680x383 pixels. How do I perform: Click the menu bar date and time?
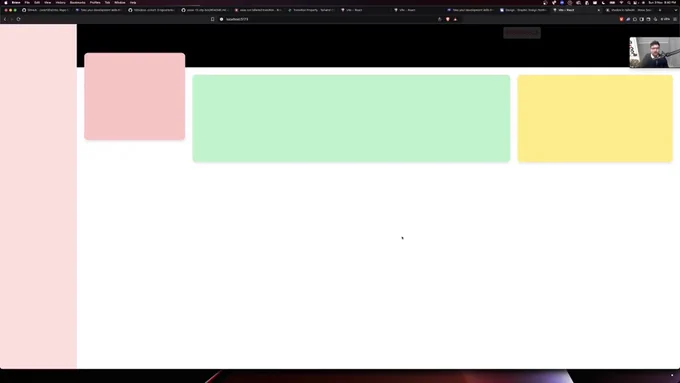click(662, 3)
